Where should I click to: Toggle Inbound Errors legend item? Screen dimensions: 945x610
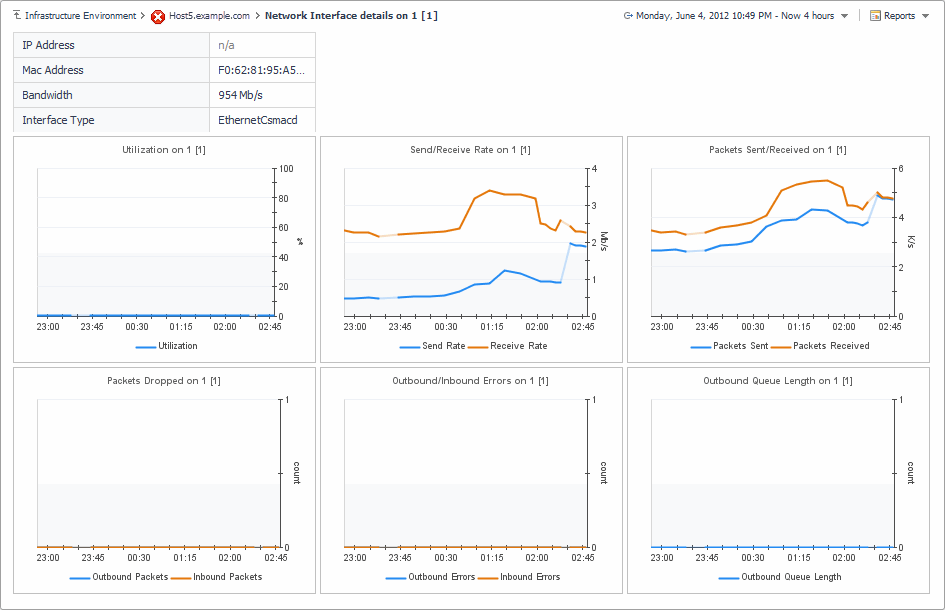[x=518, y=577]
